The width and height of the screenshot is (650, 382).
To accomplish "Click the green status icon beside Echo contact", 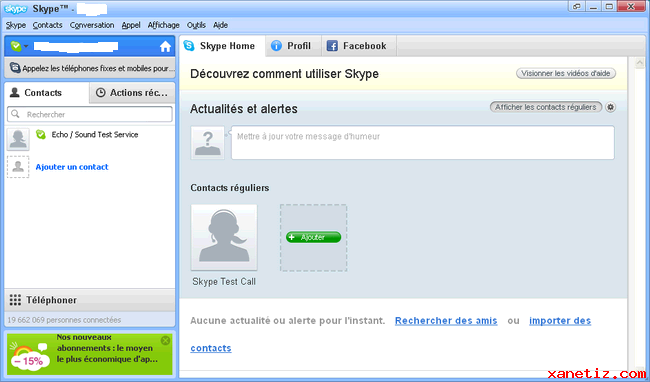I will pyautogui.click(x=41, y=134).
